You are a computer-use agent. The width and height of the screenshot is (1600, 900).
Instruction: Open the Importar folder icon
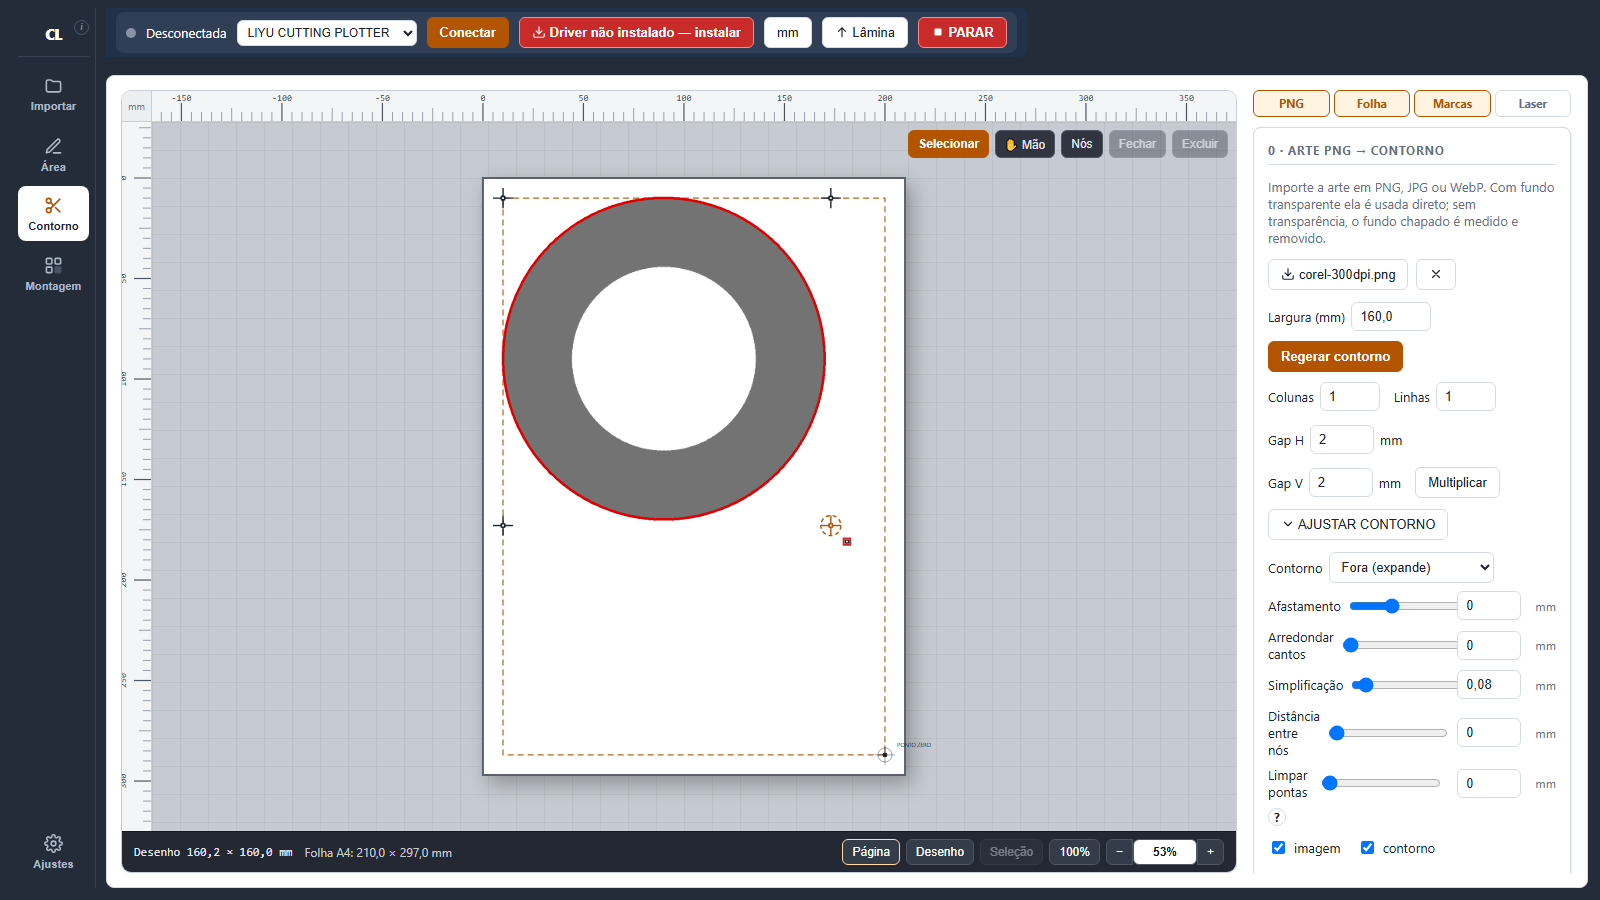coord(53,94)
